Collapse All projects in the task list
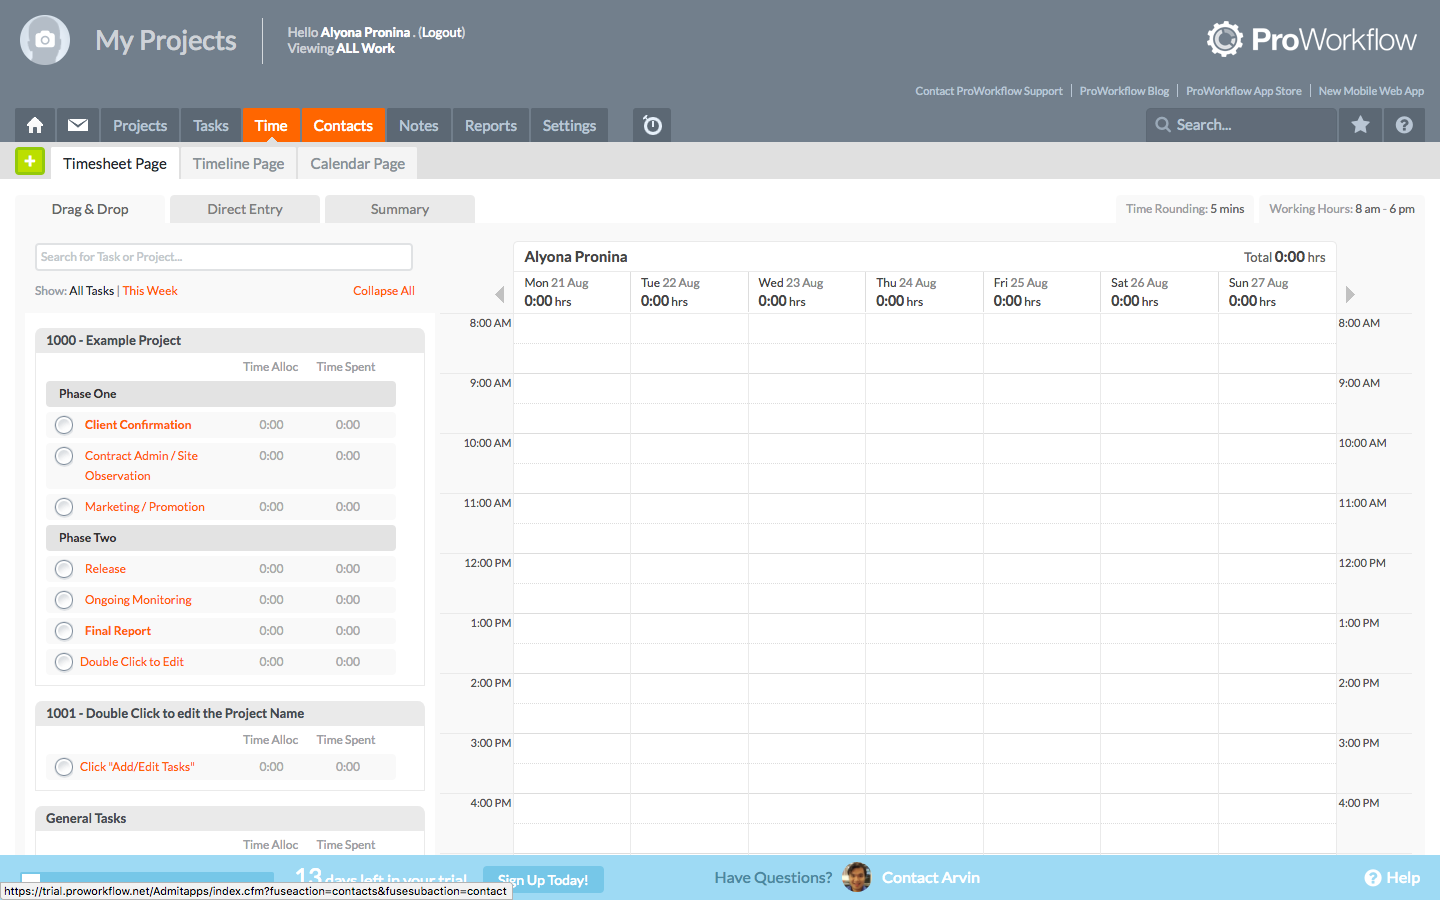The height and width of the screenshot is (900, 1440). [383, 290]
